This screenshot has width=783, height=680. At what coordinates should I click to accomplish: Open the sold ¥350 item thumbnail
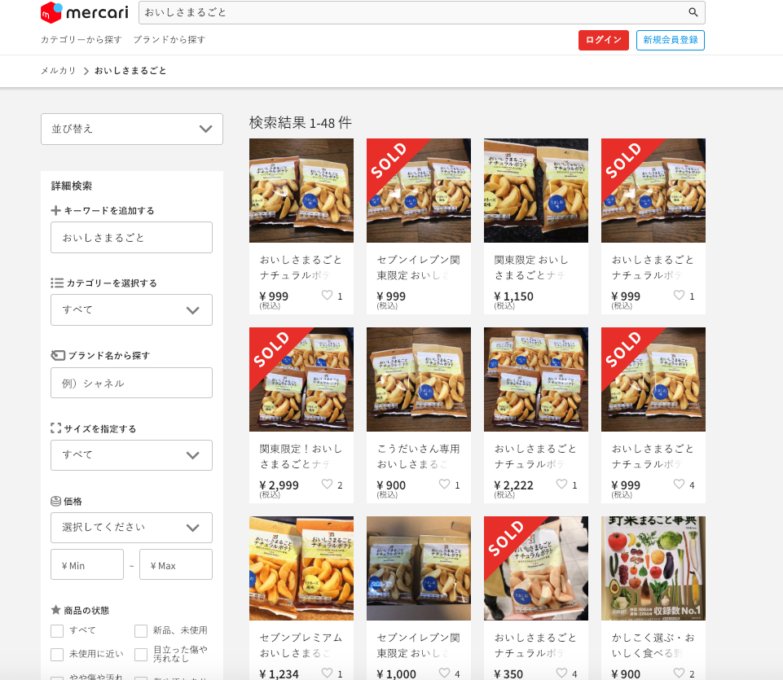tap(536, 568)
